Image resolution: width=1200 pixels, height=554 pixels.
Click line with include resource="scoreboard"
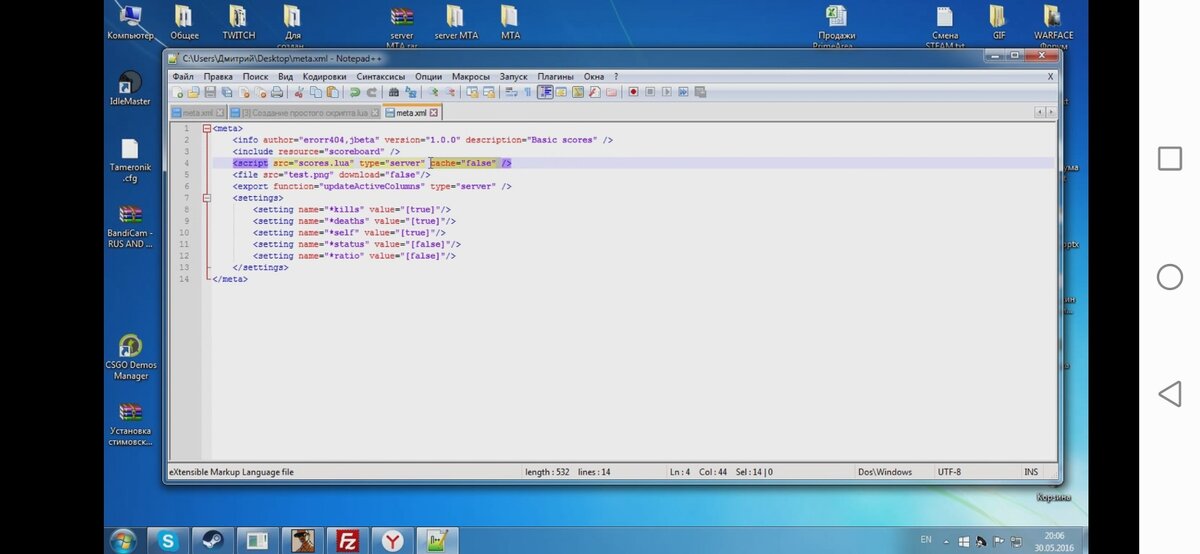(316, 151)
